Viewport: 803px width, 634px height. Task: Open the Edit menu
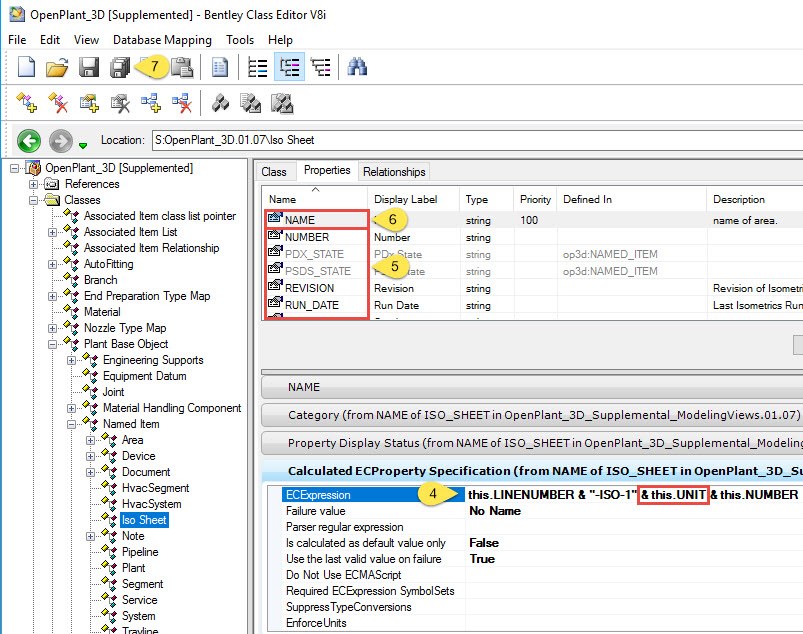[50, 39]
